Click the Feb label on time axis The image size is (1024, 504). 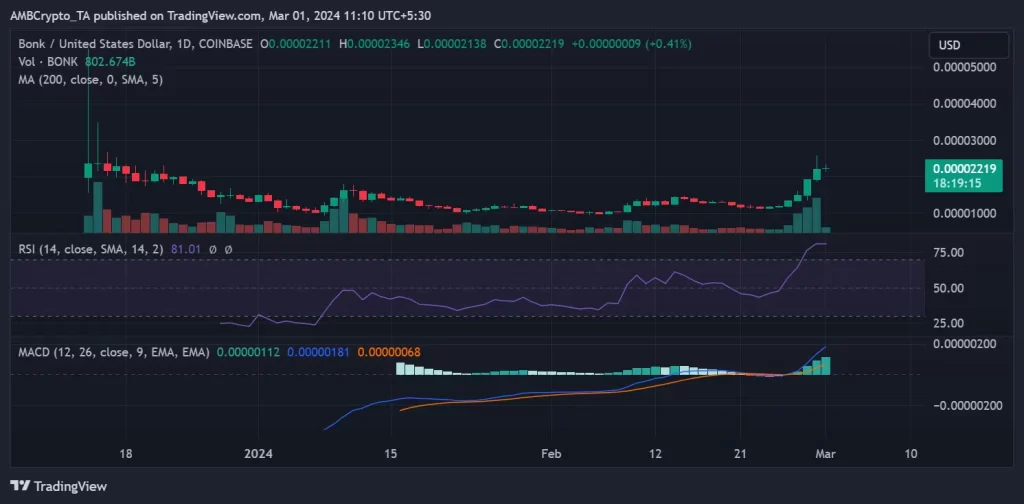point(551,453)
